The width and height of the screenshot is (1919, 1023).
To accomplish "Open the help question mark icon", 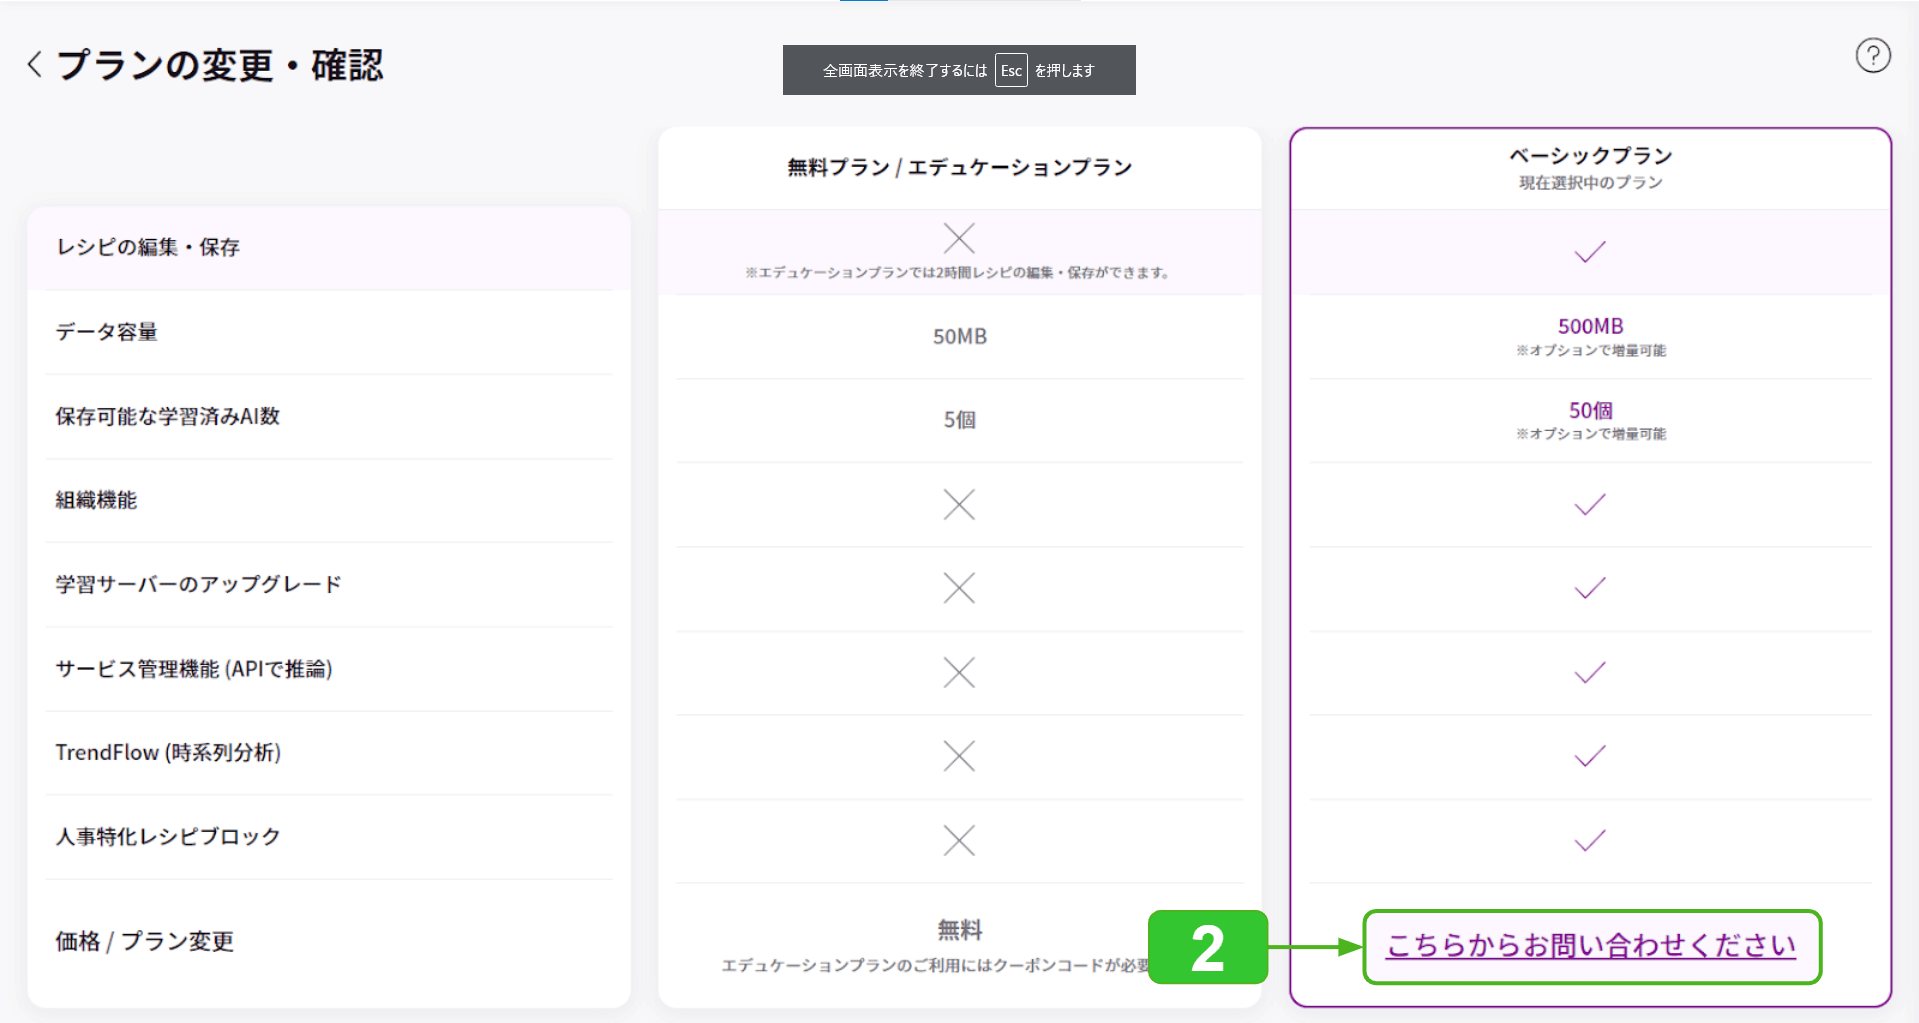I will coord(1873,55).
